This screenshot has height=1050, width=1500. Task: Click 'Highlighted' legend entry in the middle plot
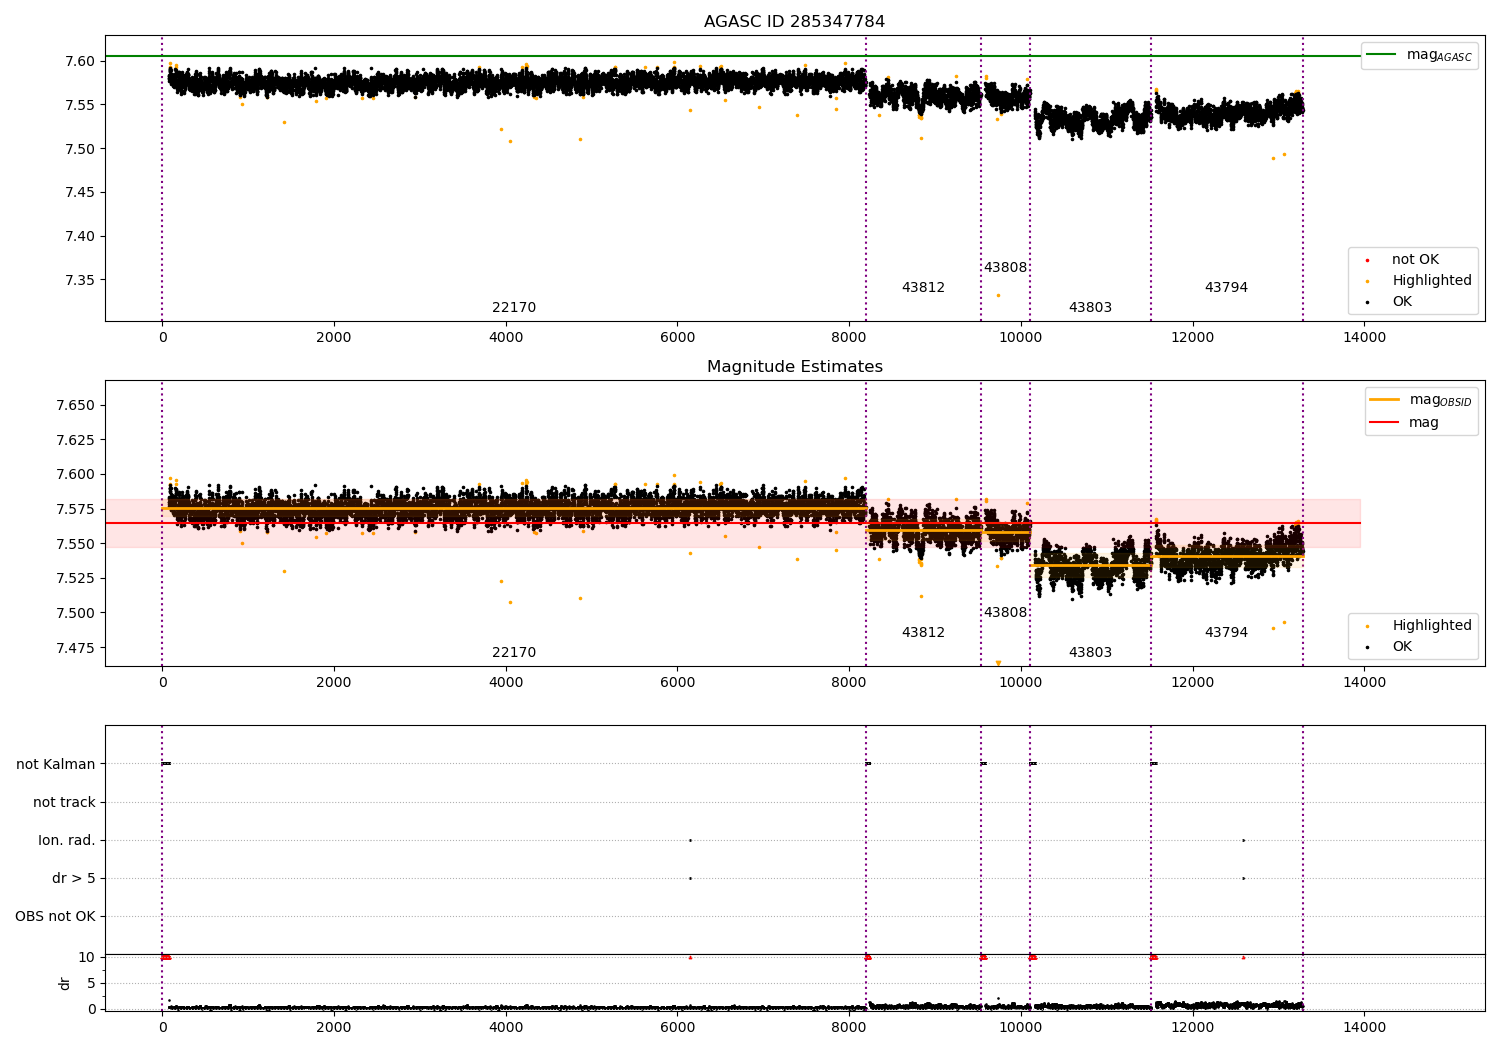(x=1418, y=626)
